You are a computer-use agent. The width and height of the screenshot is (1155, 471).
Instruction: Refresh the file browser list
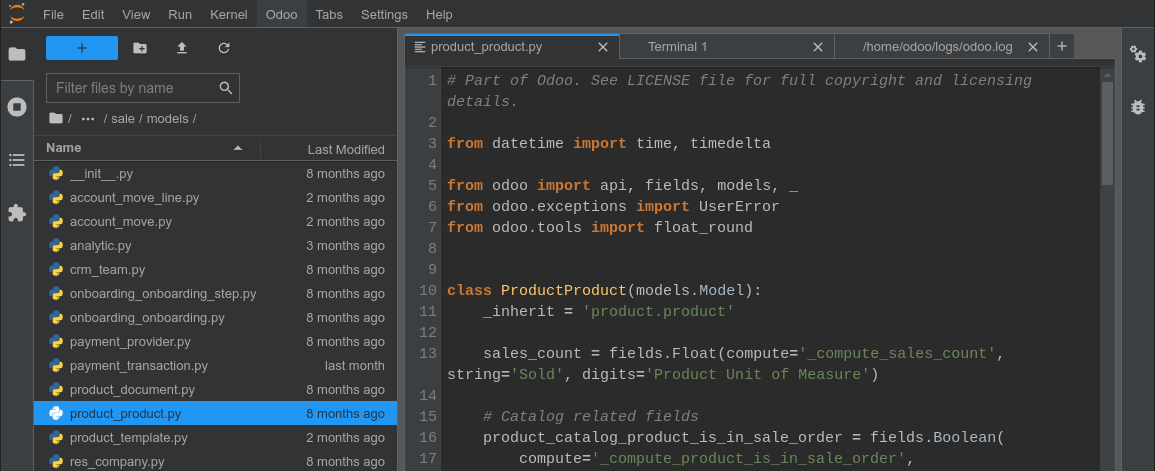point(224,48)
